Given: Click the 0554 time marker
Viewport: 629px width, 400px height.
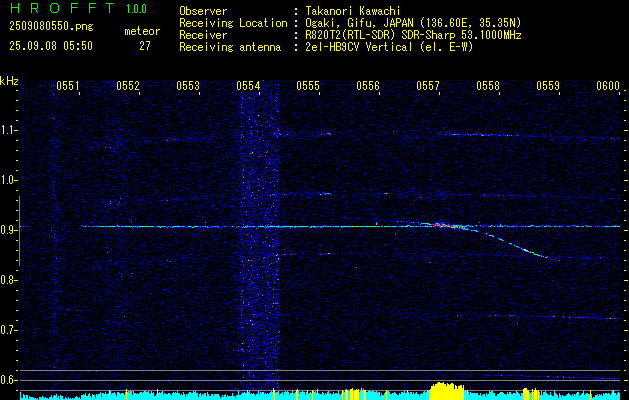Looking at the screenshot, I should pos(248,85).
